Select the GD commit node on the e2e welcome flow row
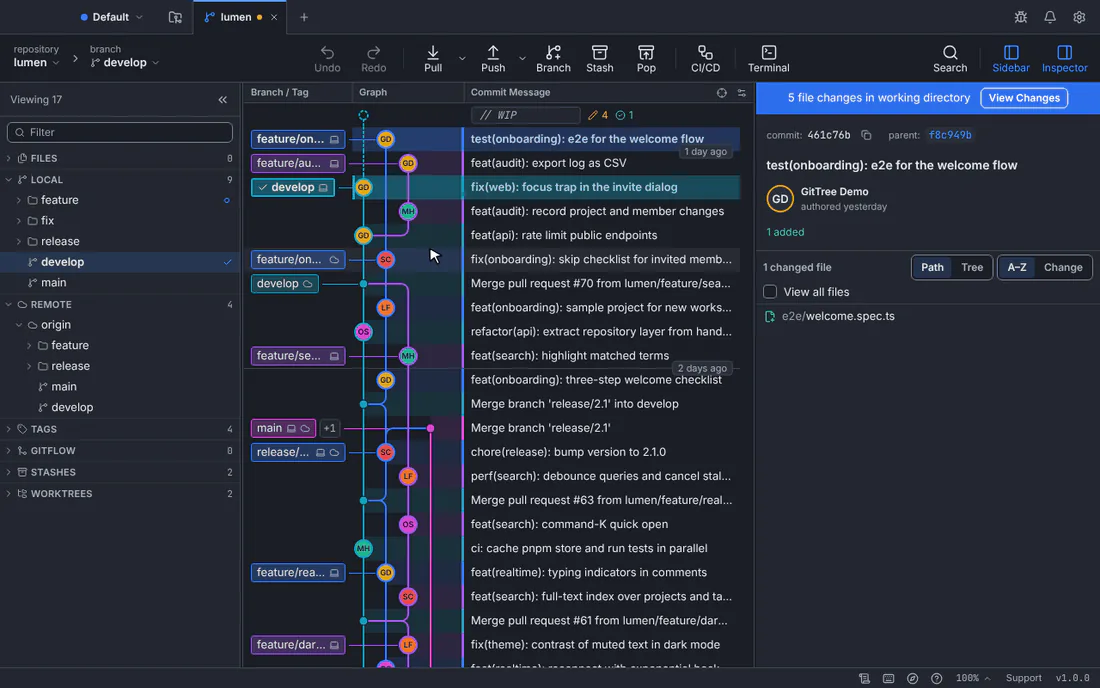Image resolution: width=1100 pixels, height=688 pixels. (x=385, y=139)
